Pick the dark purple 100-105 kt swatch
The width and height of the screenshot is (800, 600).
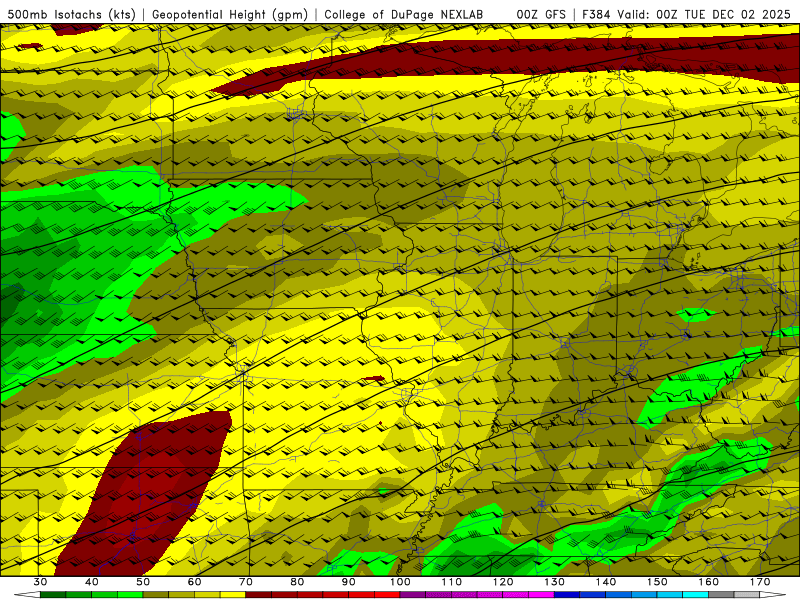[x=413, y=595]
